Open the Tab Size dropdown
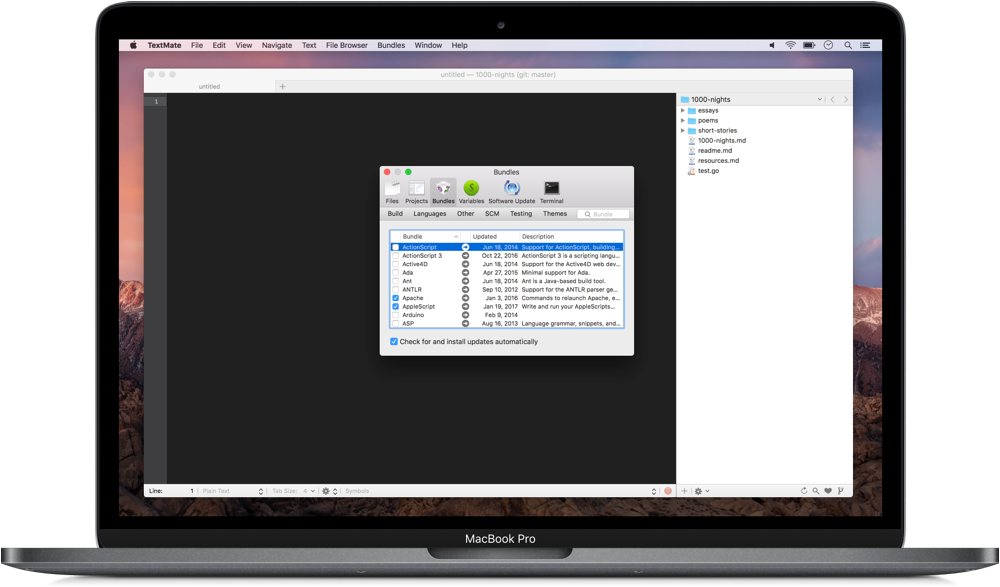Screen dimensions: 1000x587 click(x=294, y=491)
